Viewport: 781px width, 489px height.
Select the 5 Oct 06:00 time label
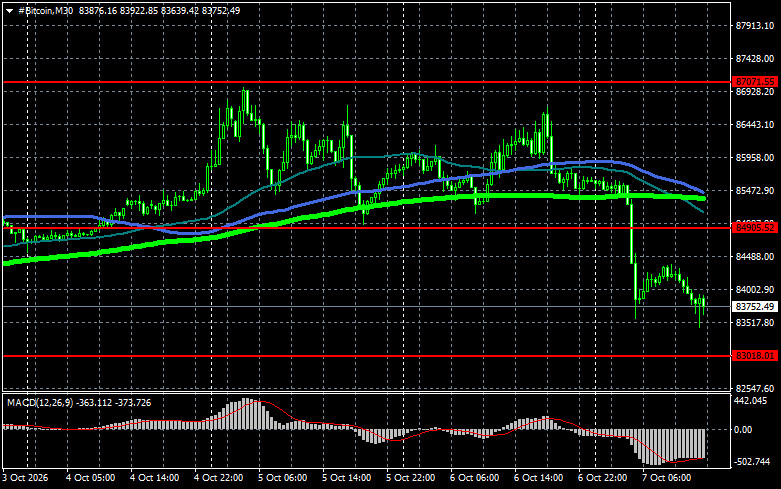point(282,478)
